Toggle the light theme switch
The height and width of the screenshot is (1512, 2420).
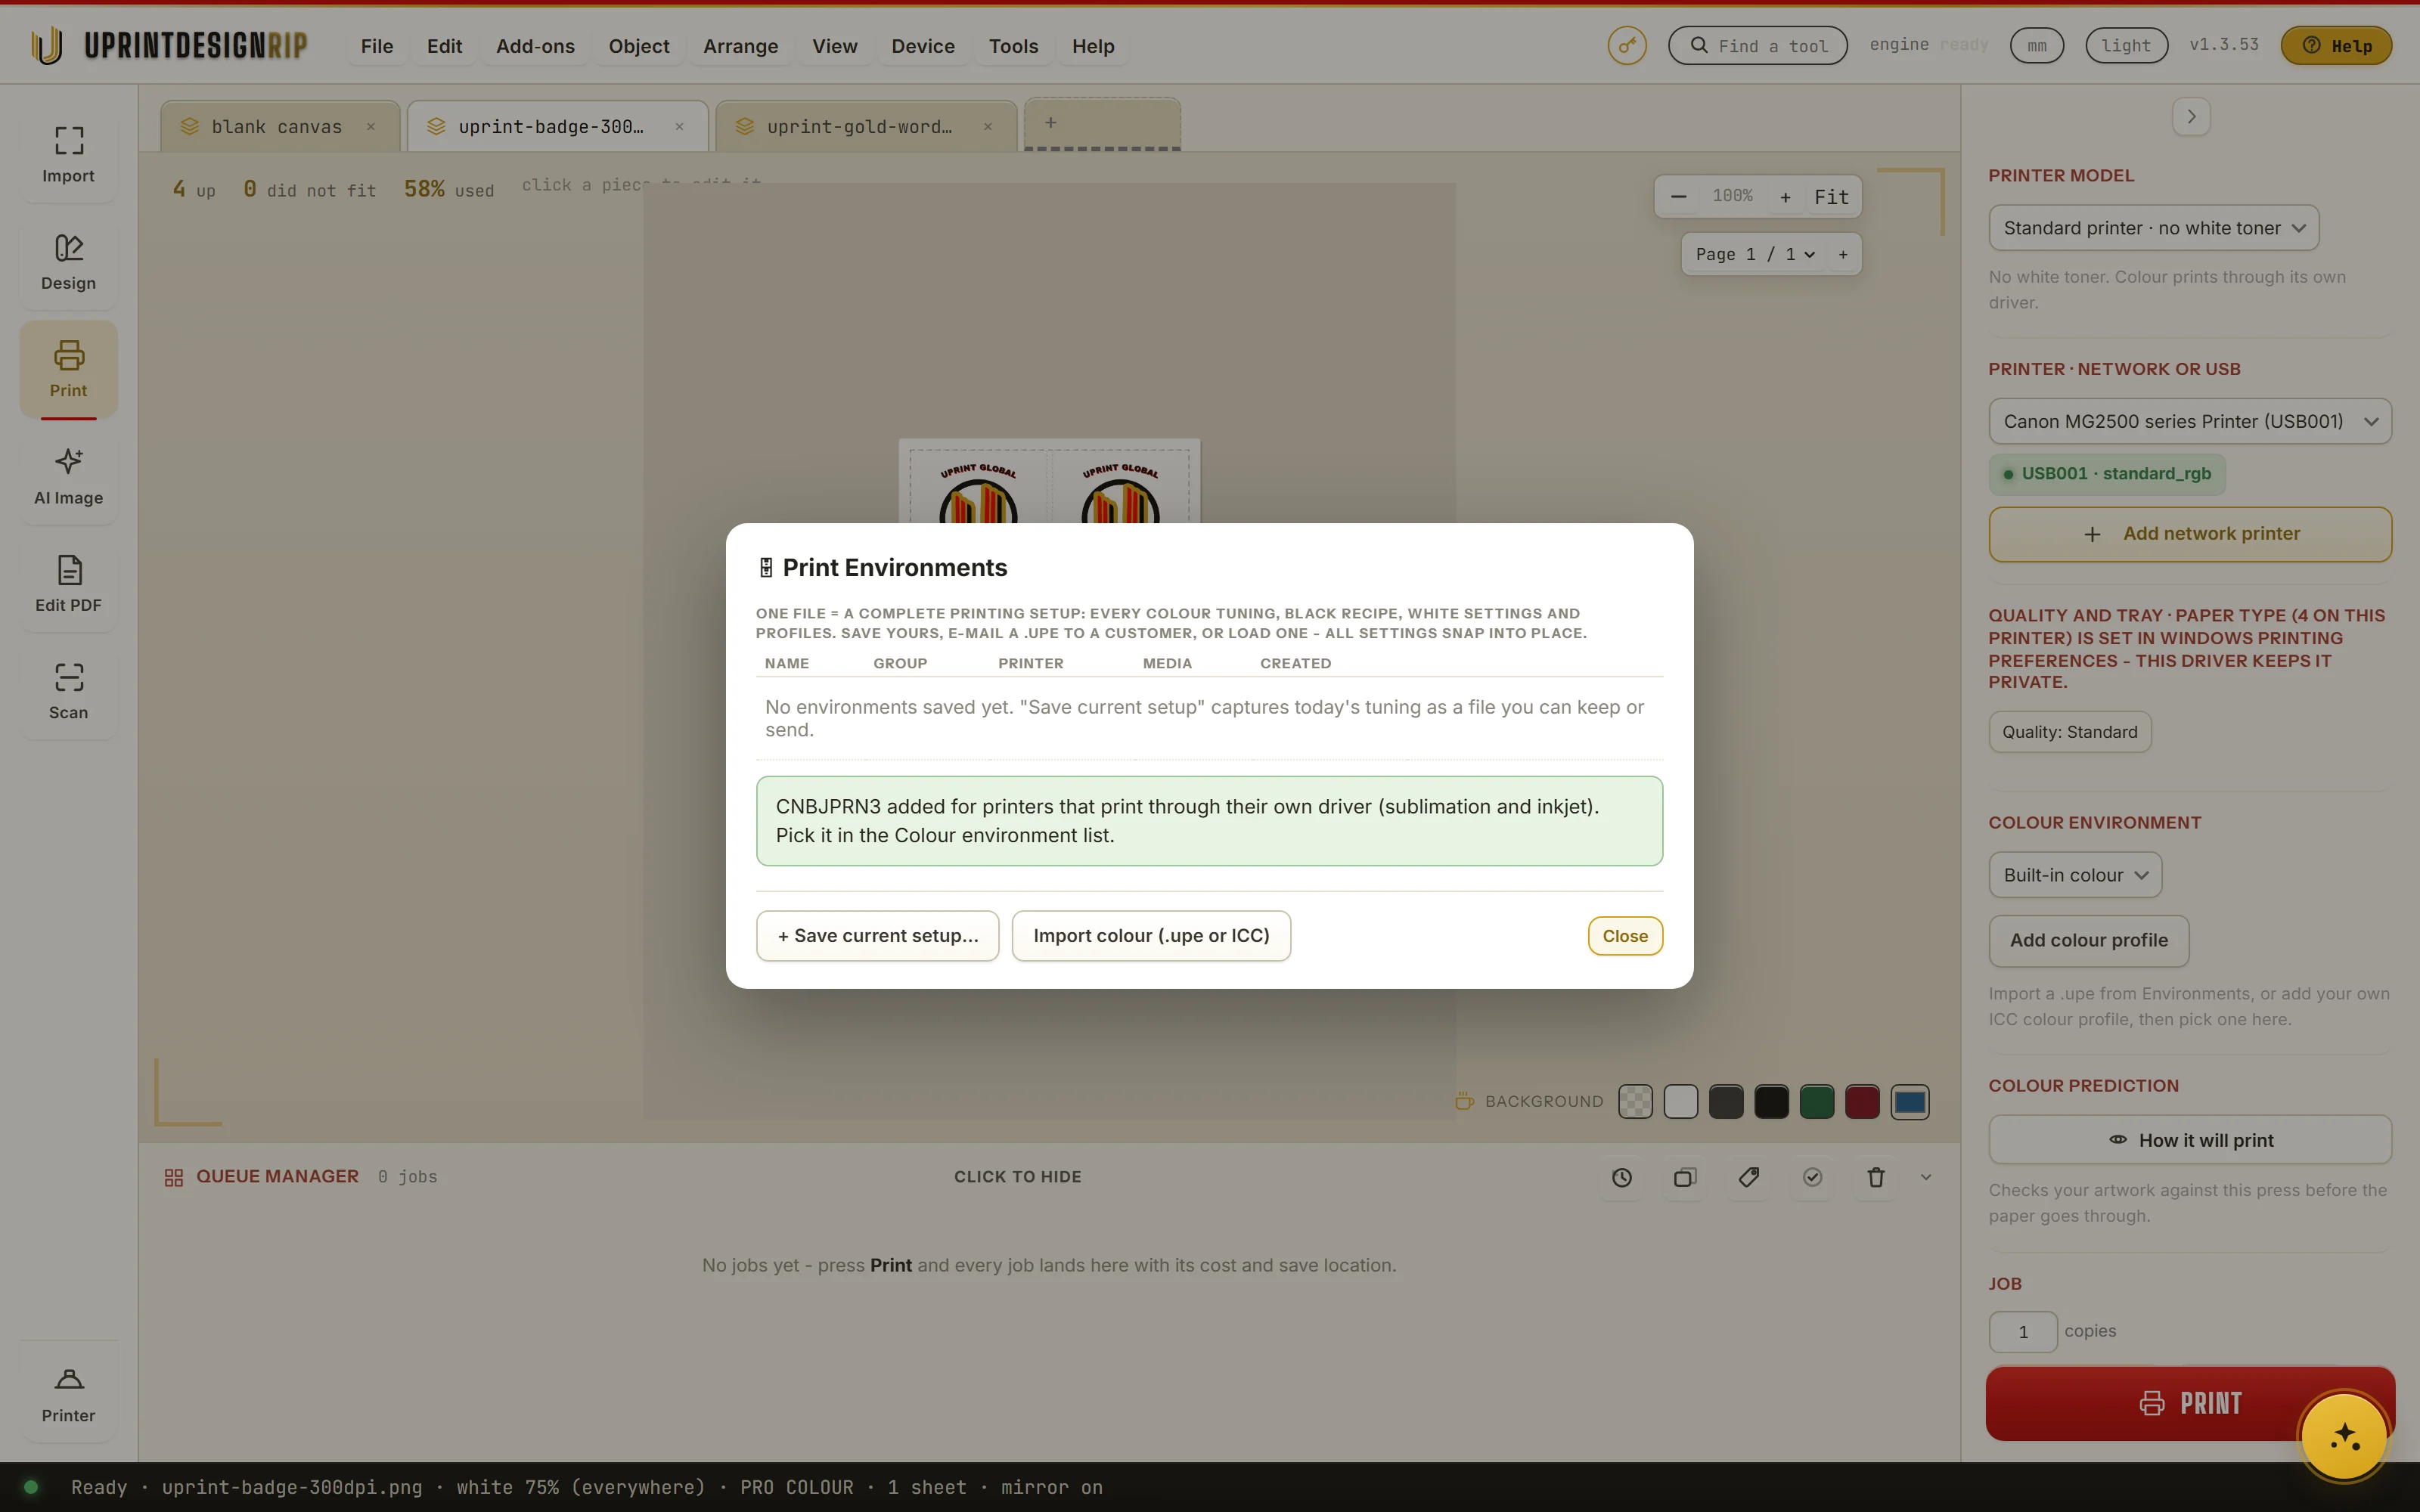2126,46
